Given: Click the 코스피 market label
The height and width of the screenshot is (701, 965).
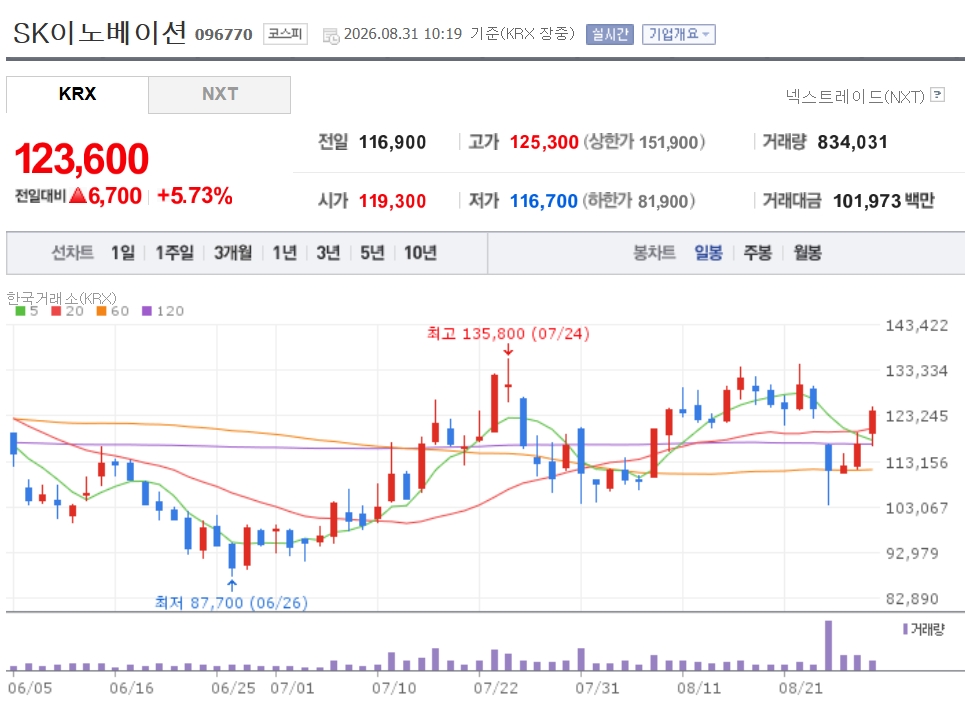Looking at the screenshot, I should [286, 34].
